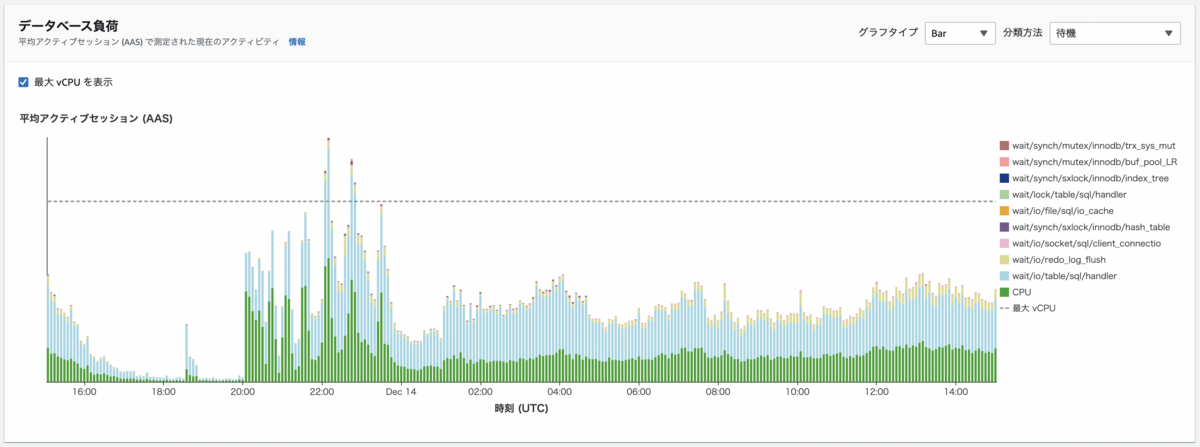Click the 04:00 time axis label

(x=560, y=392)
